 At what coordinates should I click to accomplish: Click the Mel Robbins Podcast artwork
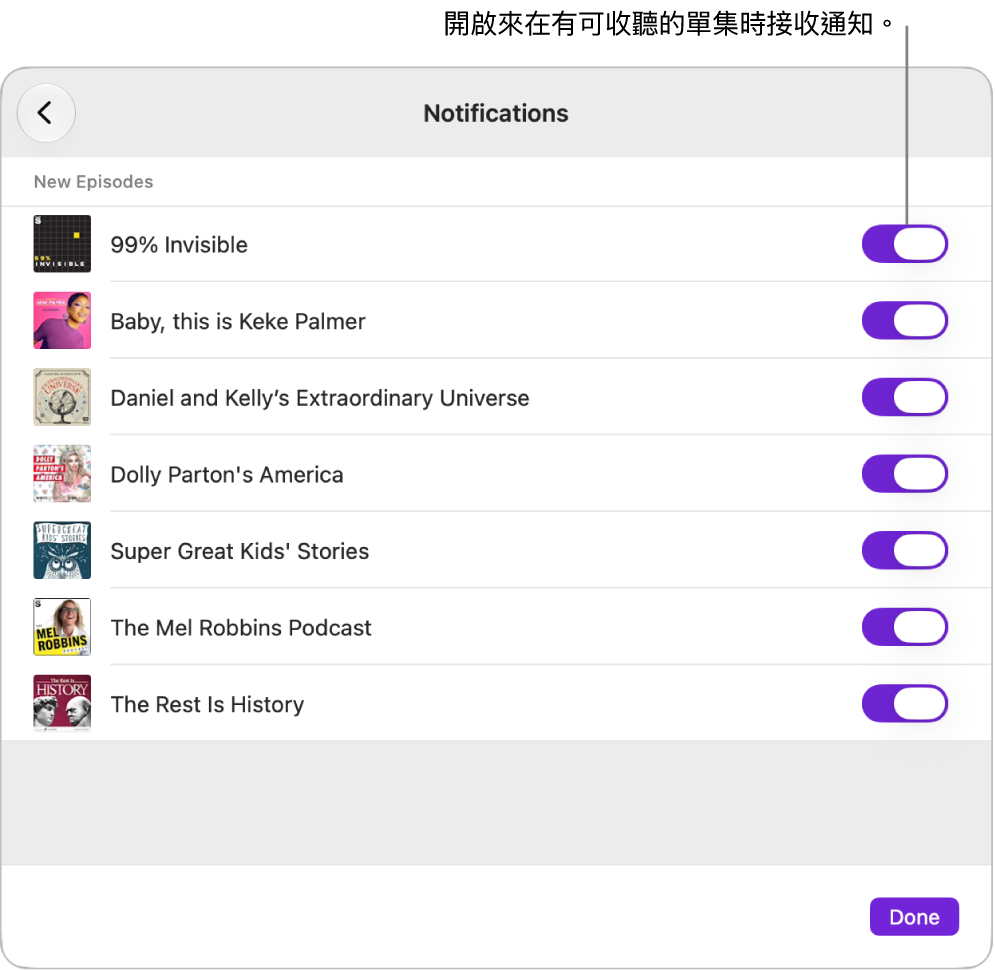click(62, 627)
